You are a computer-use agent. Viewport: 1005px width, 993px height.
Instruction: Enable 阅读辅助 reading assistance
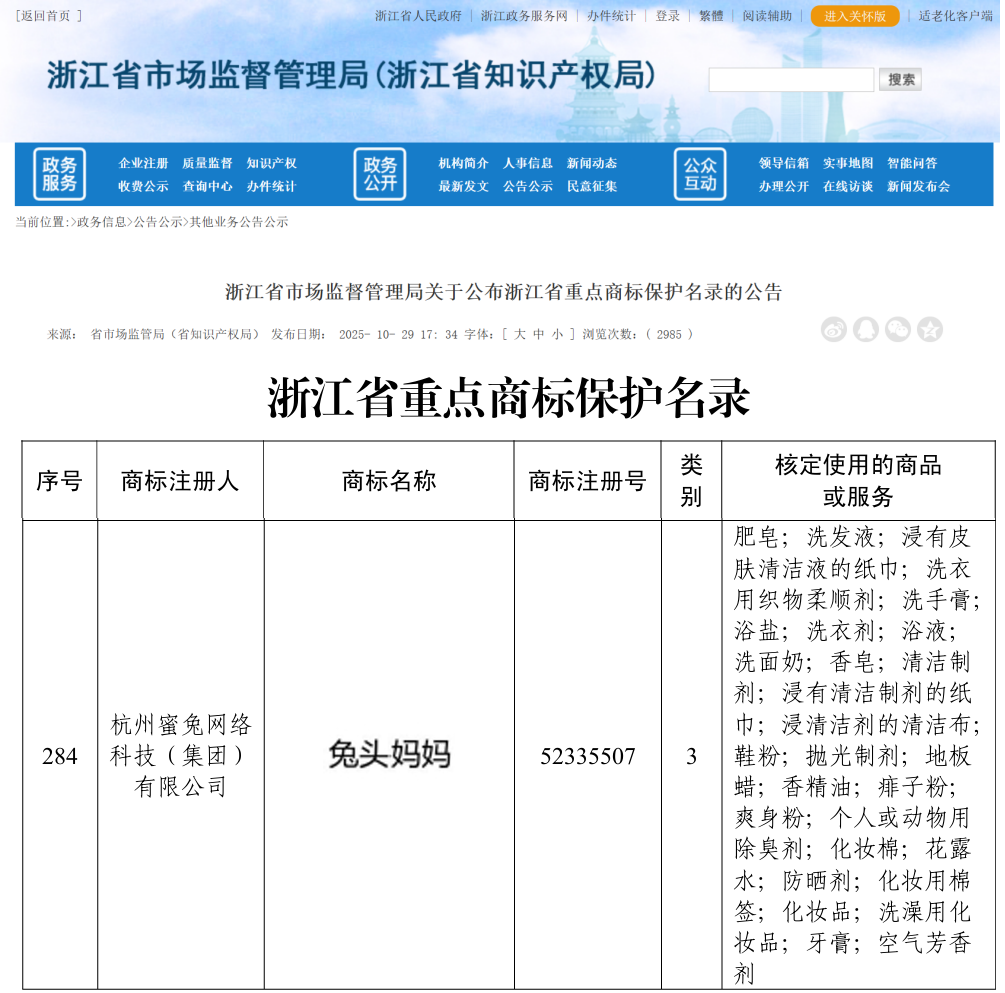pyautogui.click(x=765, y=15)
